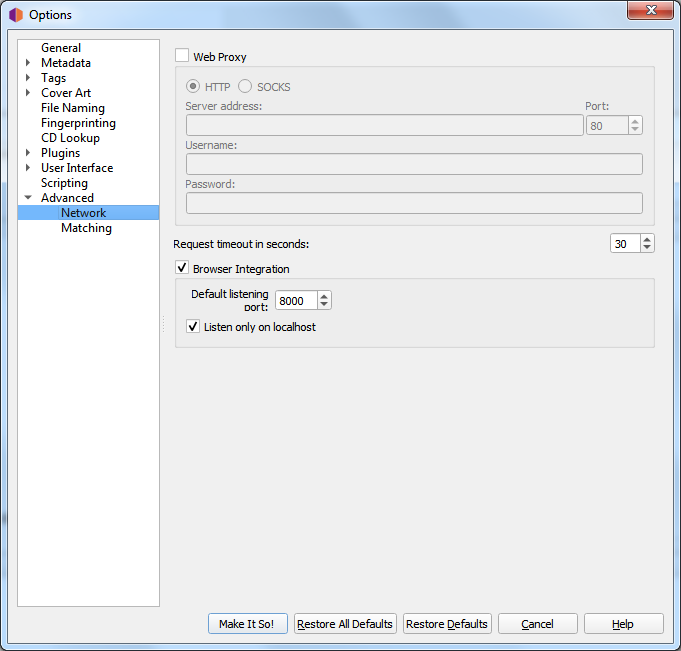Screen dimensions: 681x651
Task: Expand the Tags tree arrow
Action: [x=28, y=78]
